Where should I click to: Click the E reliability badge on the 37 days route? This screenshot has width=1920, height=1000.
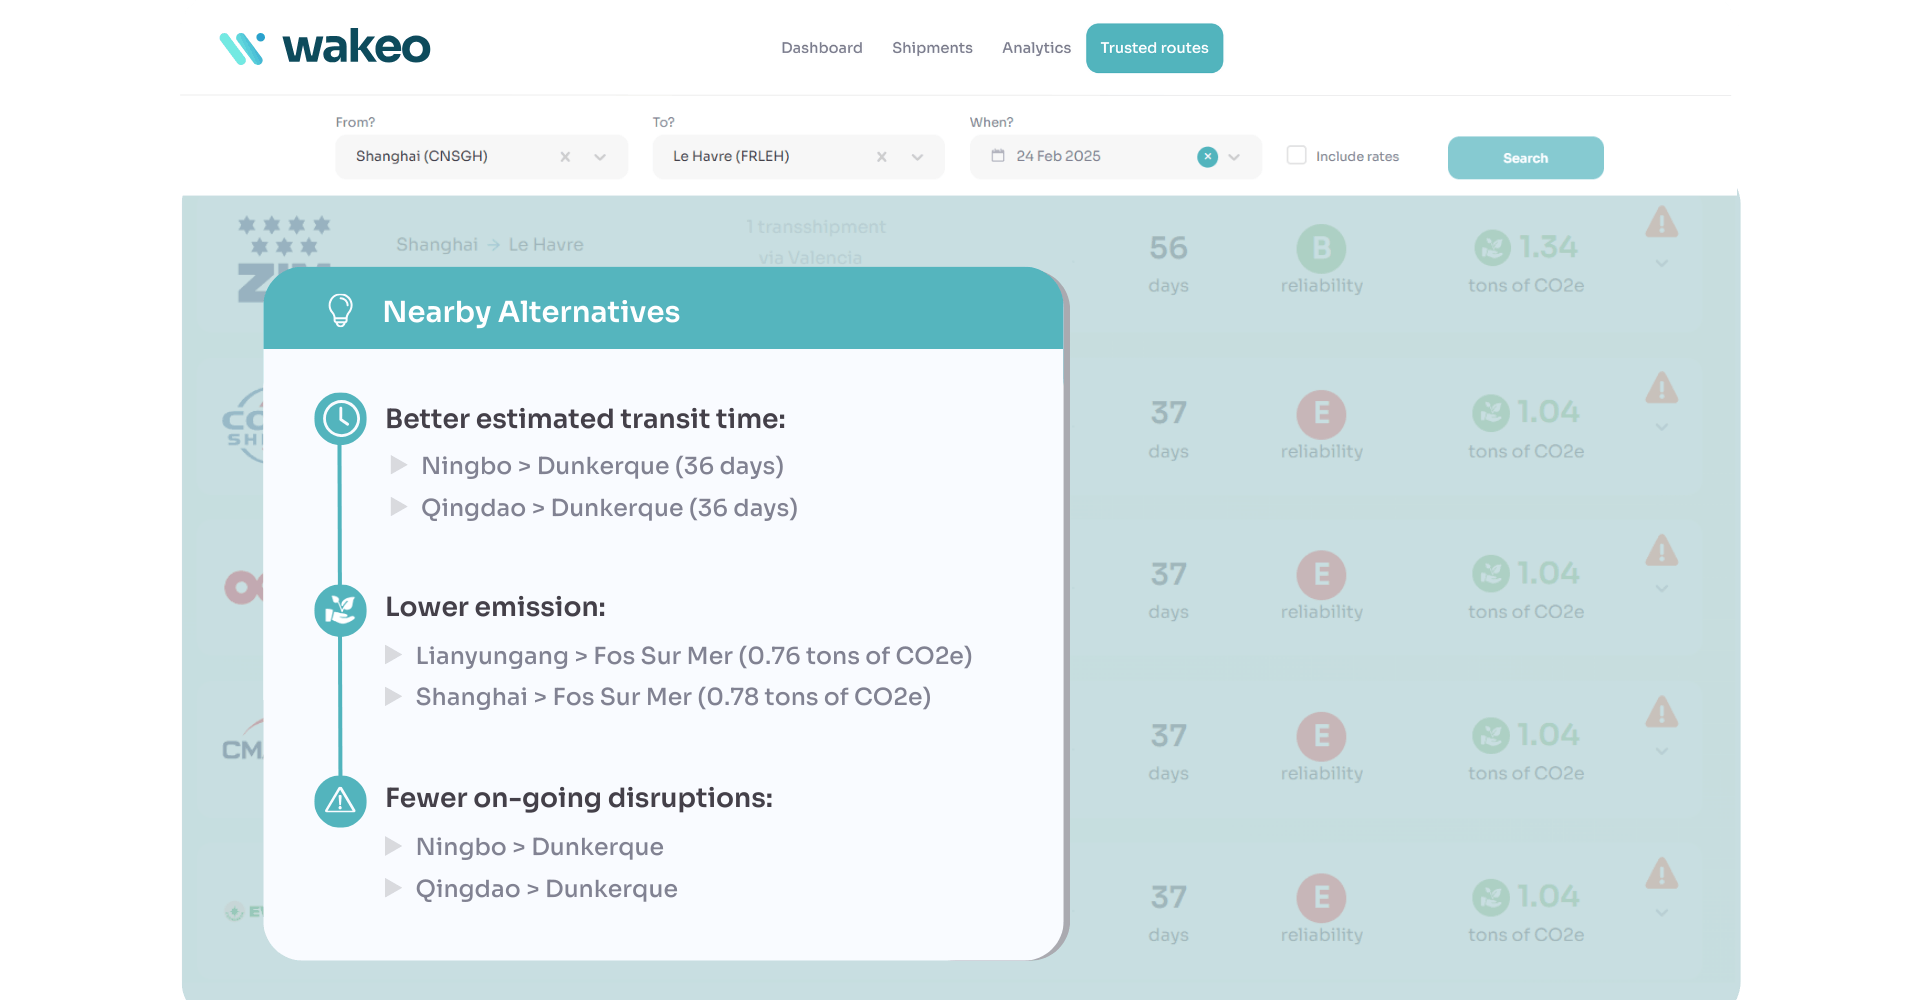[1322, 412]
